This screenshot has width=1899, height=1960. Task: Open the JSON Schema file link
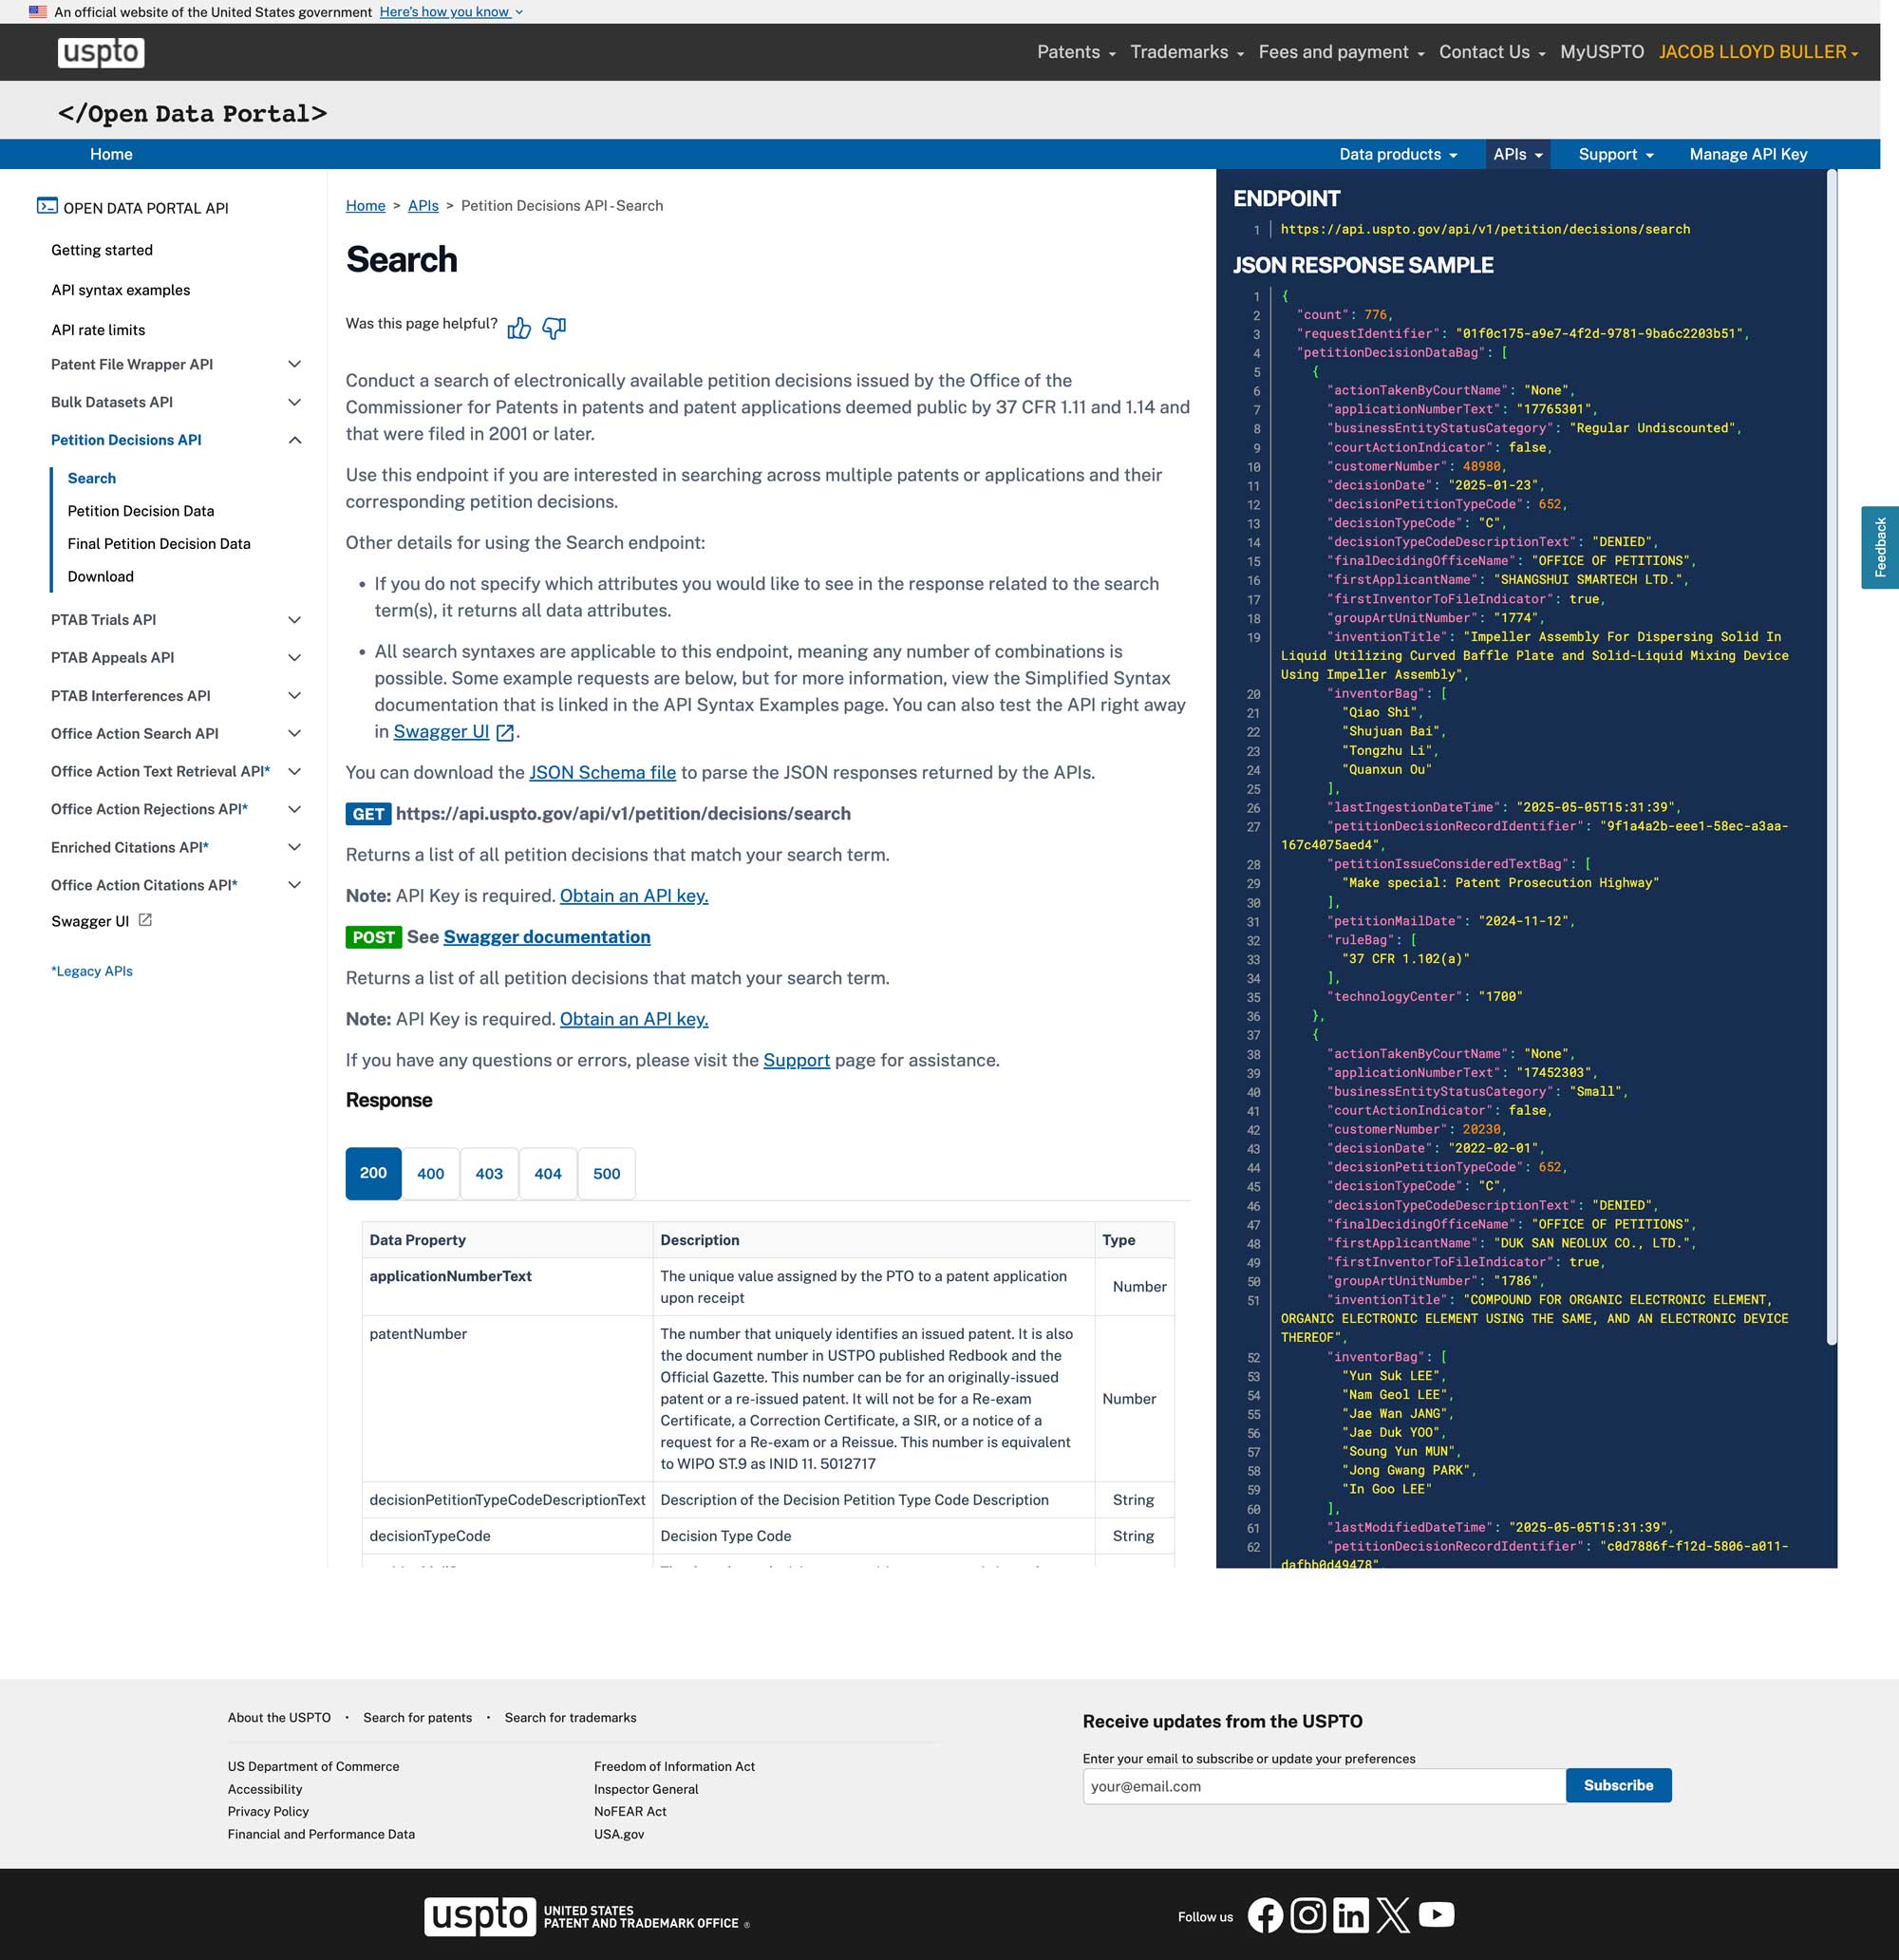point(602,772)
